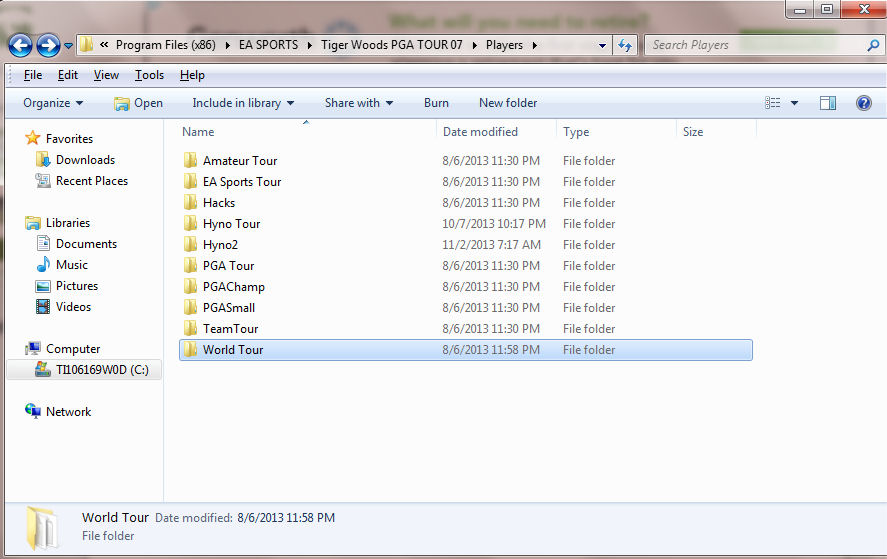
Task: Open the Tools menu
Action: (x=149, y=75)
